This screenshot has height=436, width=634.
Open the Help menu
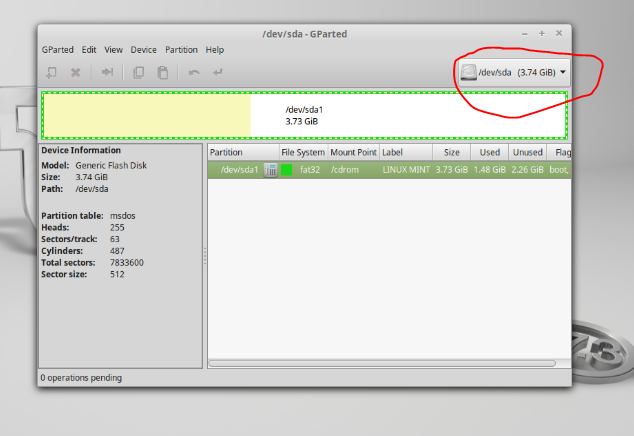(215, 50)
